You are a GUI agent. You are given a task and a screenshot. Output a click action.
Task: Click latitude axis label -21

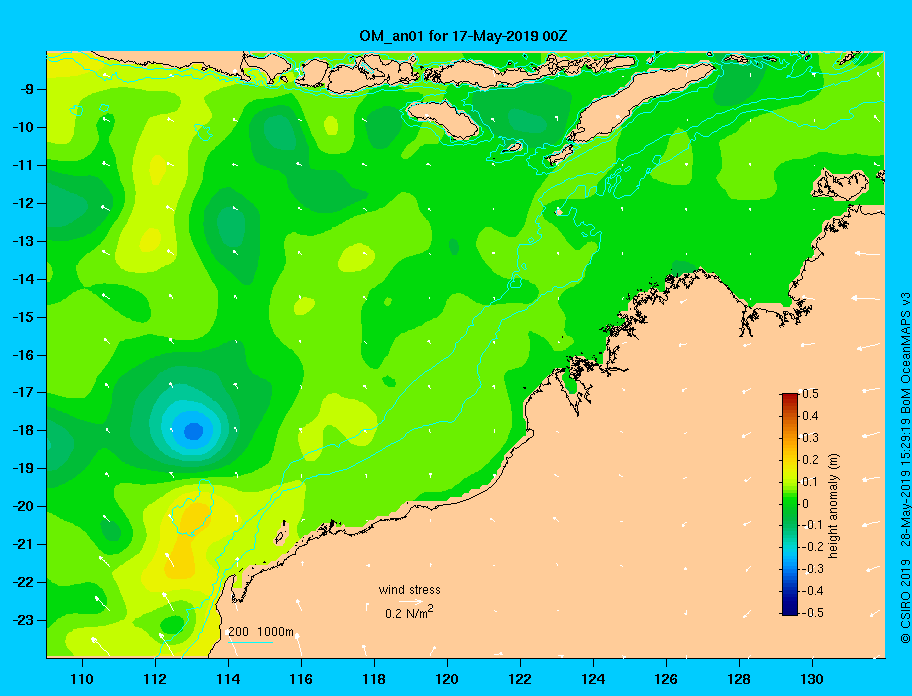point(22,544)
